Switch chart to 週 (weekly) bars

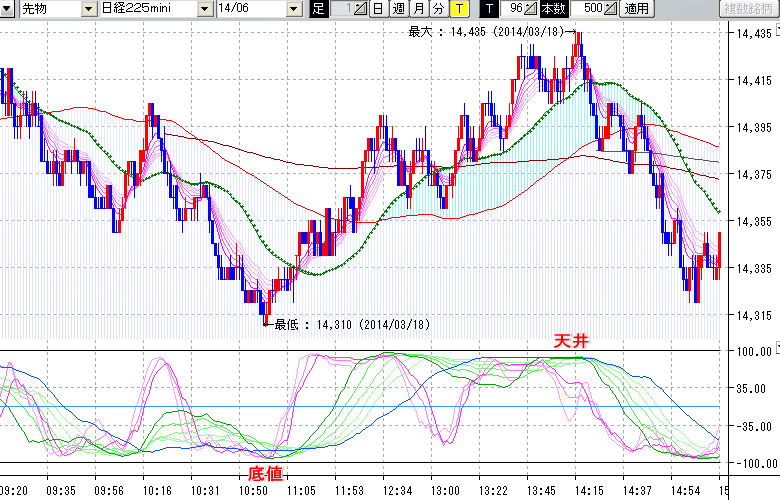tap(397, 9)
